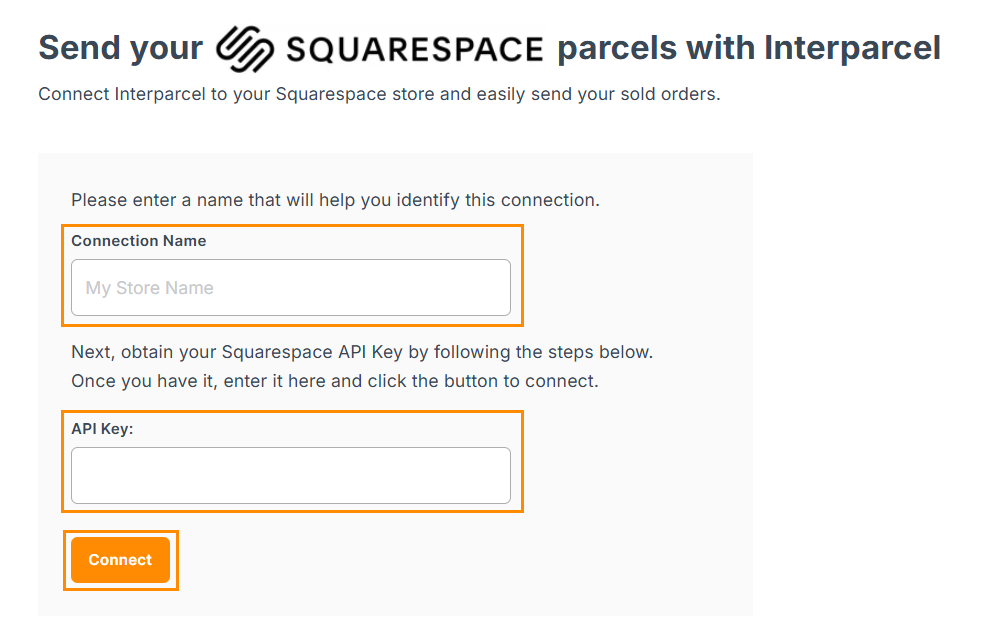
Task: Click the "Next, obtain your Squarespace API Key" line
Action: [250, 353]
